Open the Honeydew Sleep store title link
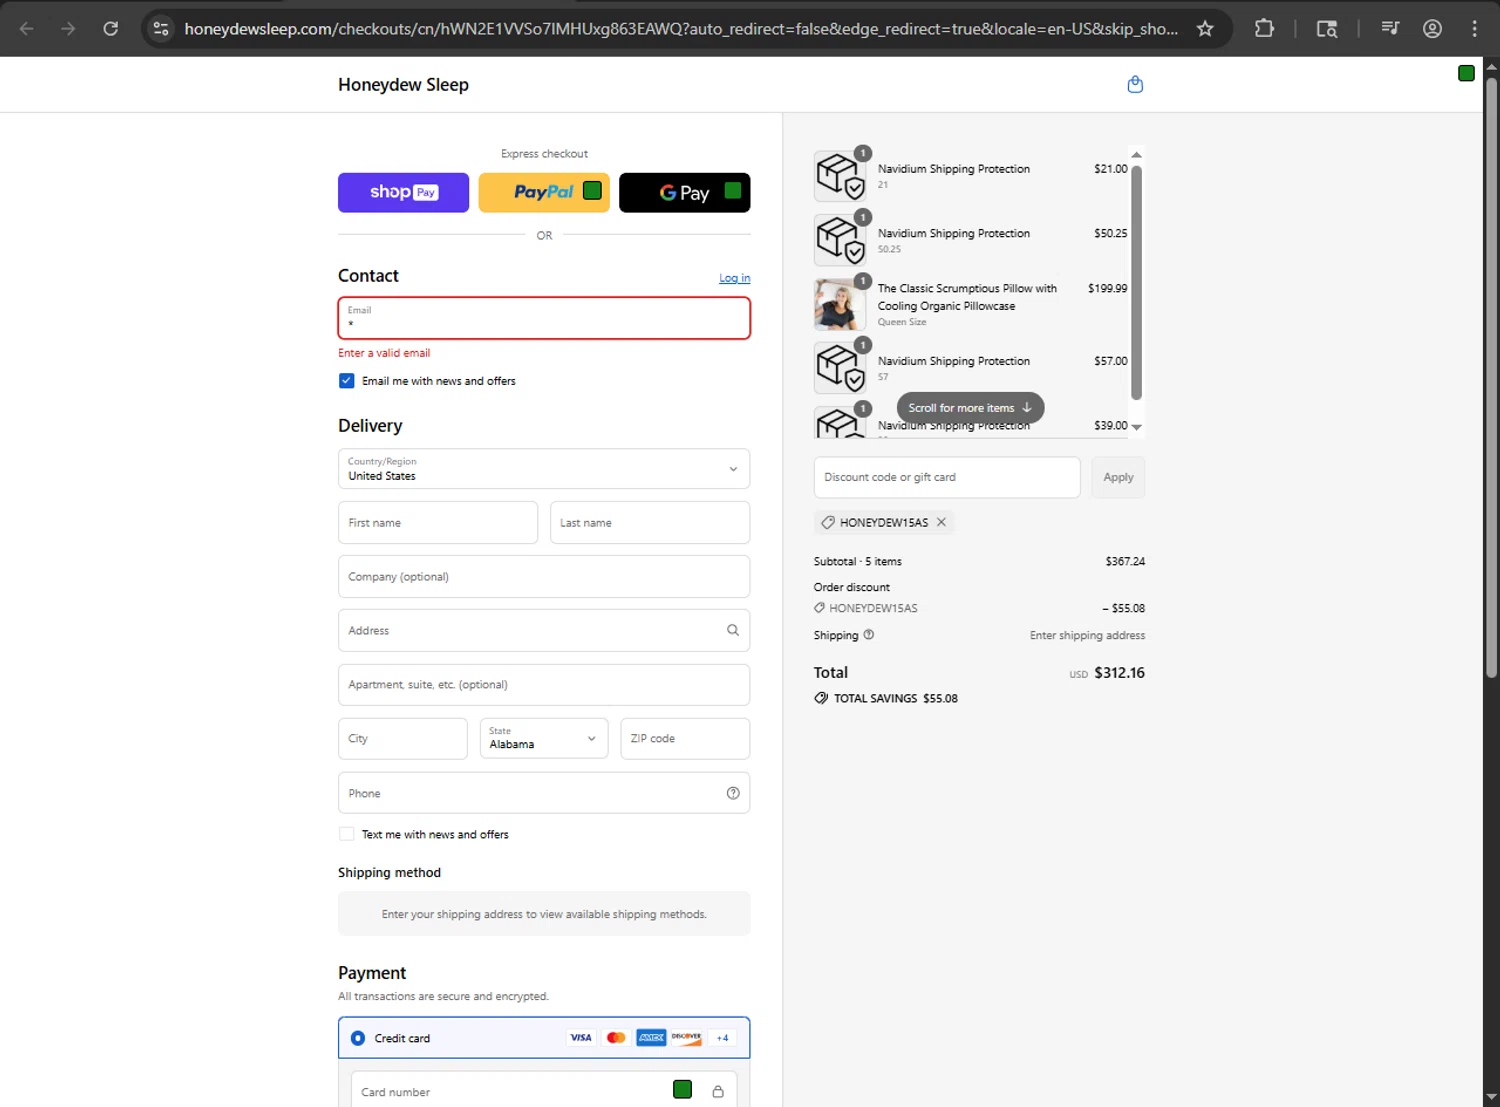Viewport: 1500px width, 1107px height. click(403, 85)
